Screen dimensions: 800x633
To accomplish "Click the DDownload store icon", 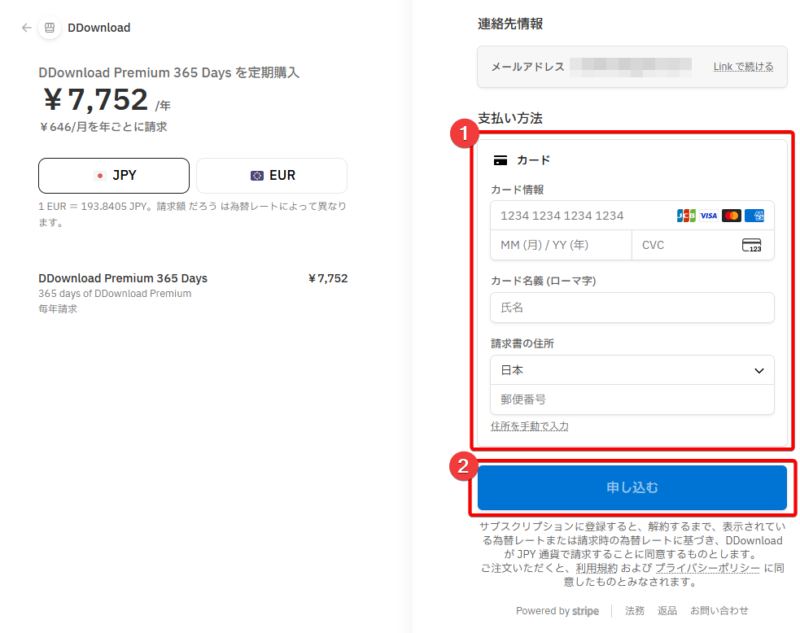I will pyautogui.click(x=49, y=28).
